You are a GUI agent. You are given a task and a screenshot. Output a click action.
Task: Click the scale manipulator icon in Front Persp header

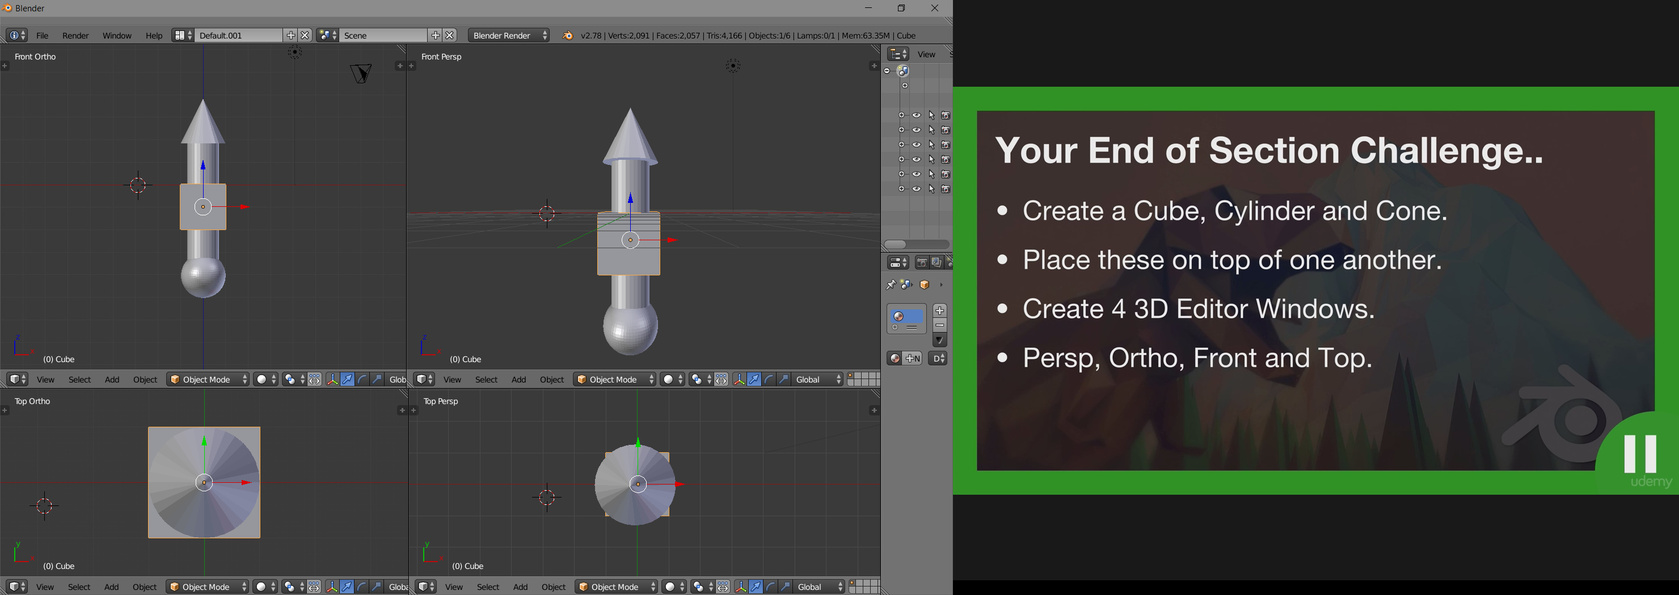784,380
